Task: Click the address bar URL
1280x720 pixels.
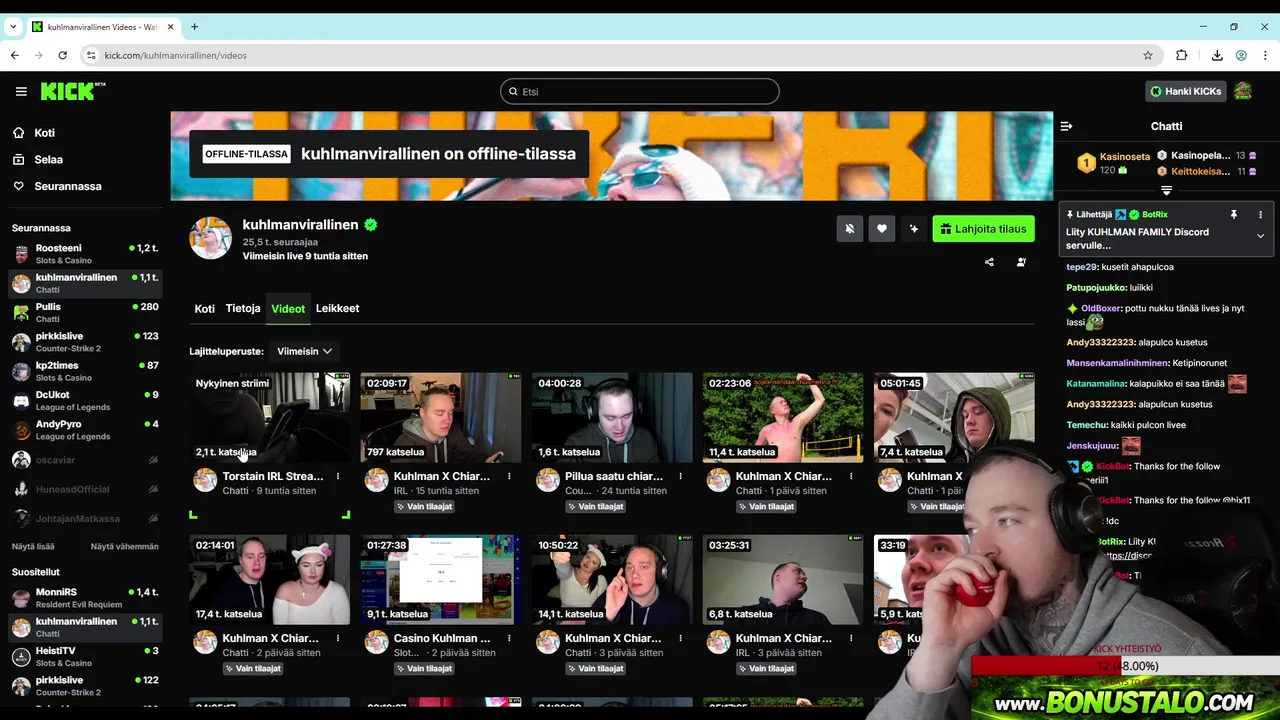Action: tap(175, 55)
